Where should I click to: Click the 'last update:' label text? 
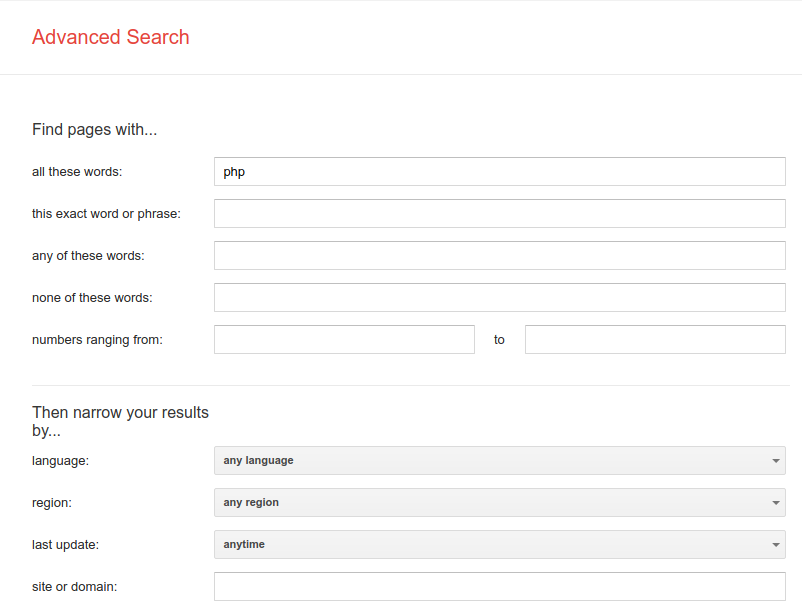[65, 545]
